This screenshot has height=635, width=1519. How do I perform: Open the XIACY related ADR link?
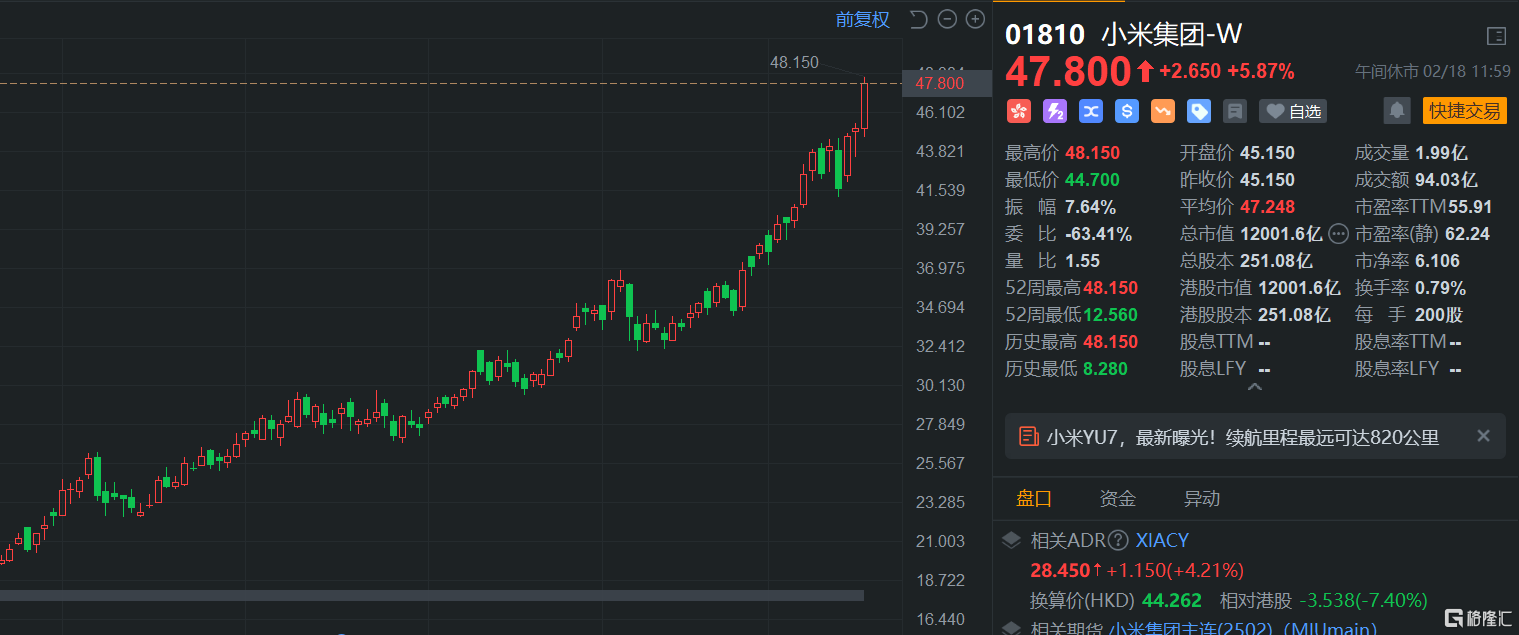[x=1162, y=541]
